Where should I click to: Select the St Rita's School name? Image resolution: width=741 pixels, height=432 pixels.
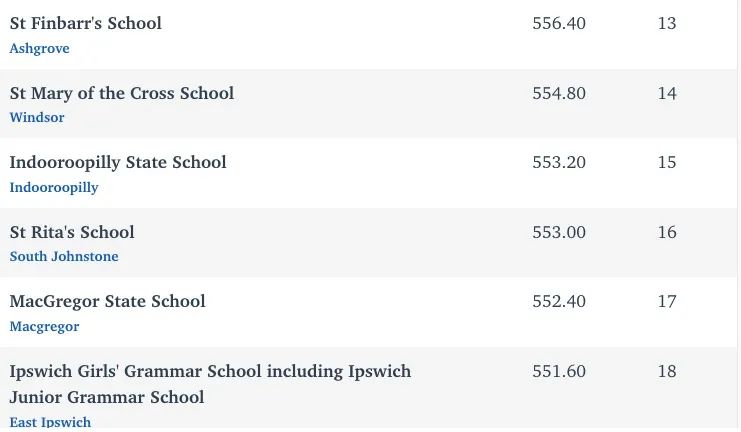point(72,232)
